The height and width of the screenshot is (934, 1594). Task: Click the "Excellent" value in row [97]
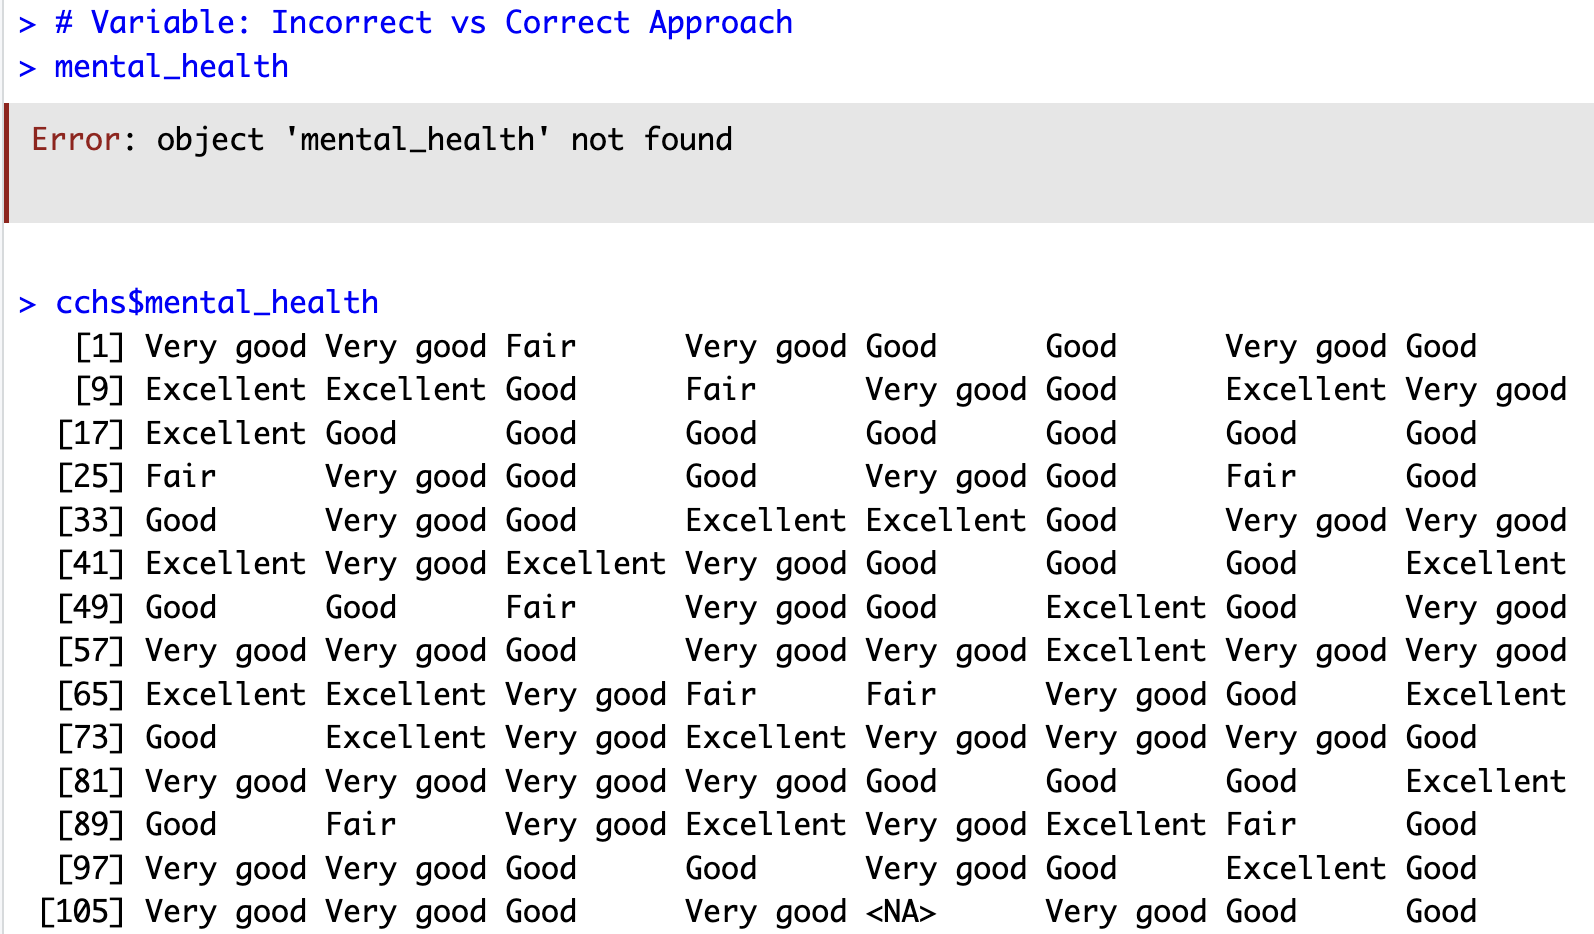pyautogui.click(x=1306, y=869)
